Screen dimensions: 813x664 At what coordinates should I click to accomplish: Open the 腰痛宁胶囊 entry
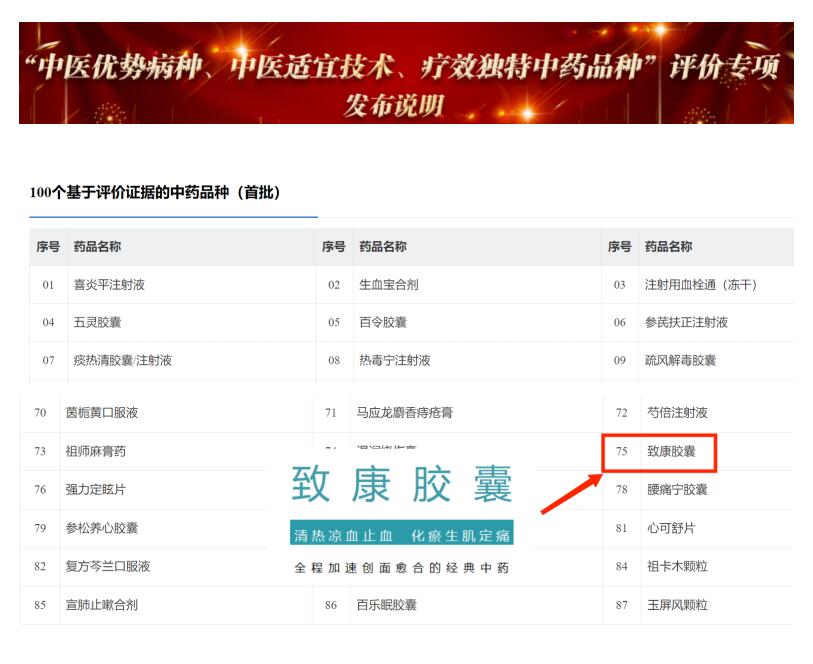tap(677, 490)
